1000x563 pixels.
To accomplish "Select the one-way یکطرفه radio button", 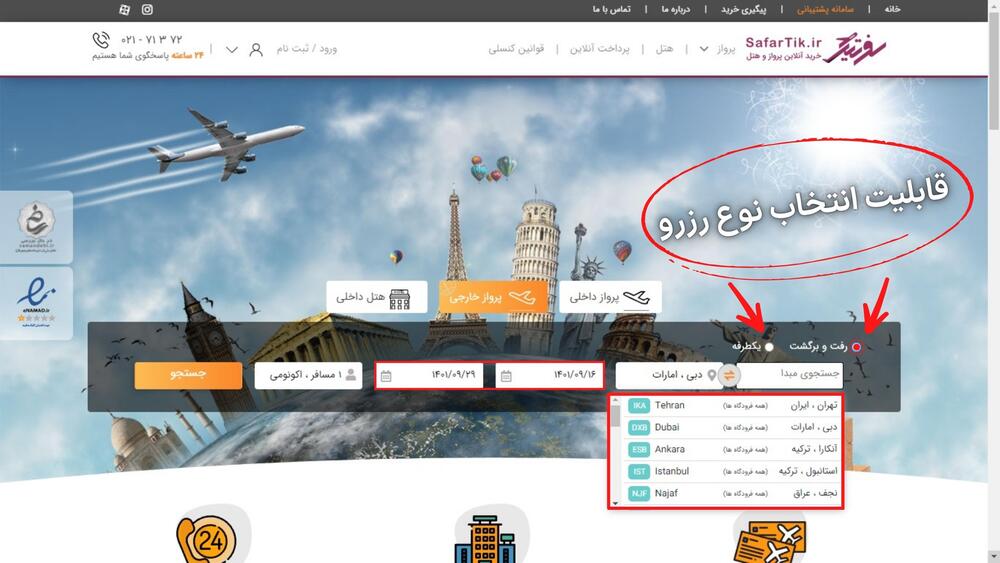I will 769,347.
